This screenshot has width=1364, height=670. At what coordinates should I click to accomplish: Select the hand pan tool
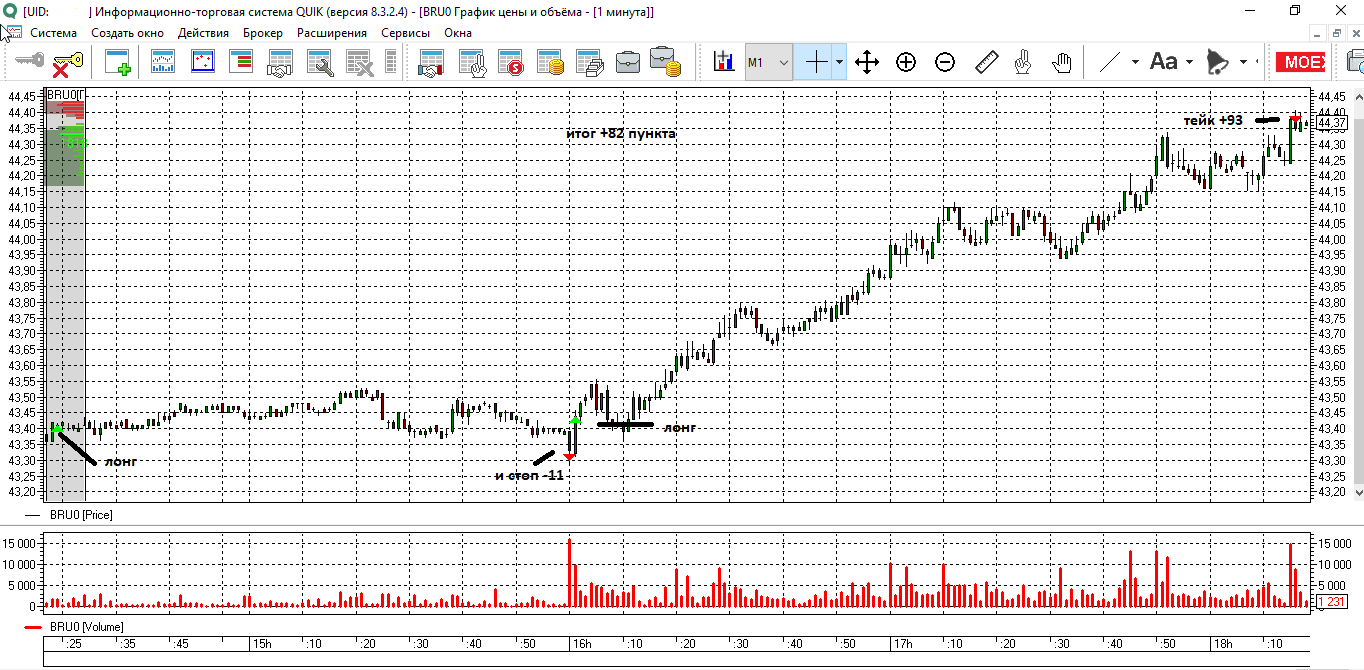point(1061,62)
